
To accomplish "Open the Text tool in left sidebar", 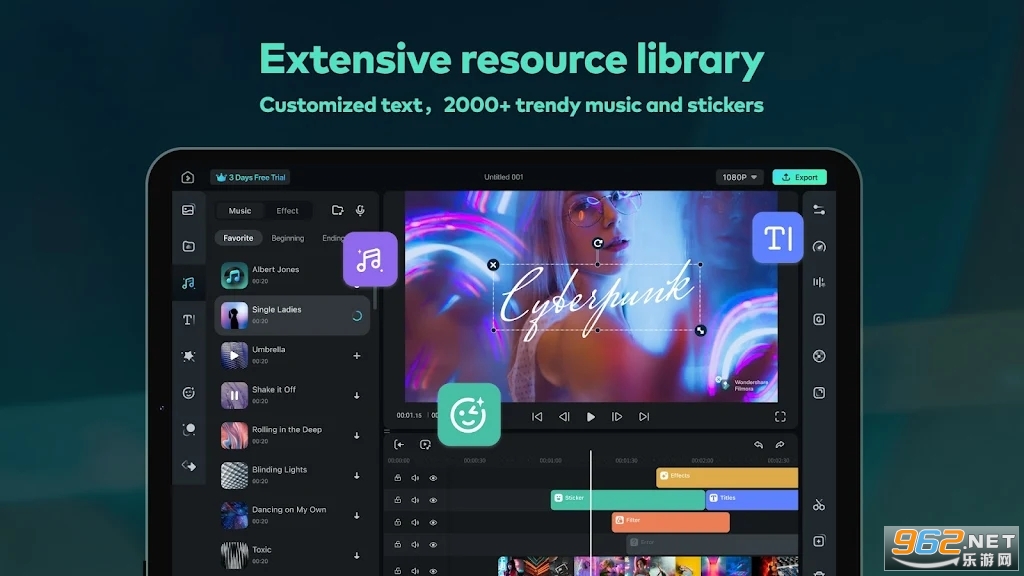I will (188, 320).
